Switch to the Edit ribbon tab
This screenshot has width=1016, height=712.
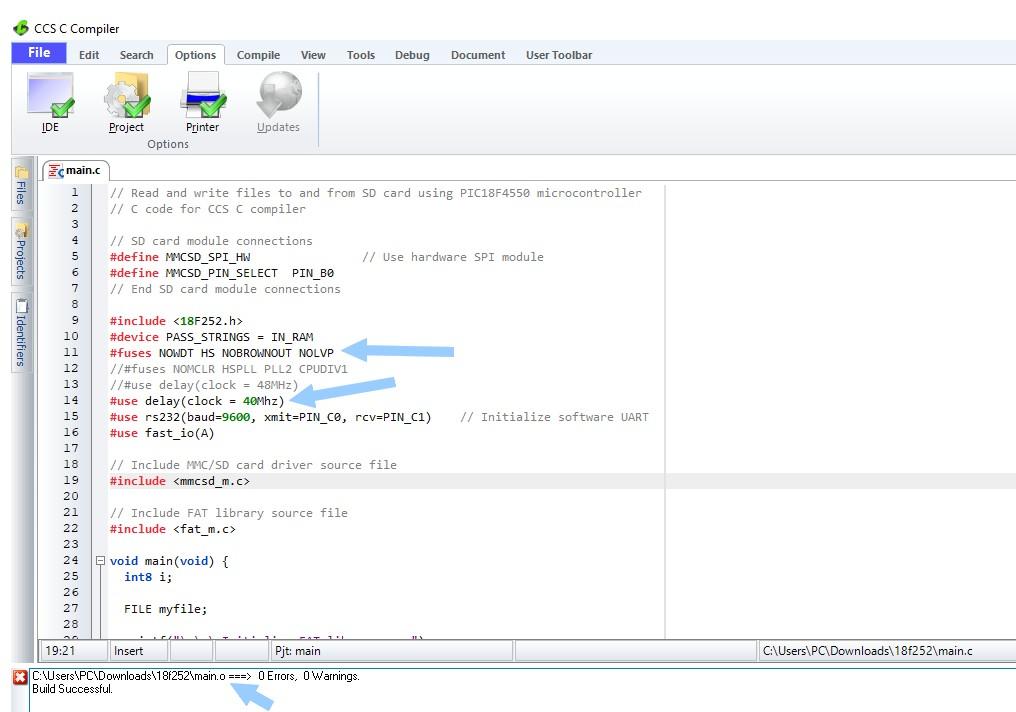point(89,55)
